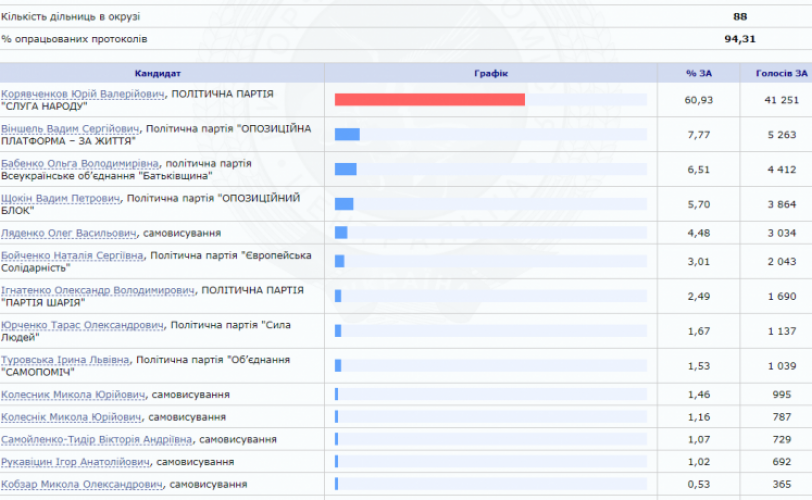This screenshot has height=500, width=812.
Task: Click the vote count 1 039
Action: [x=781, y=365]
